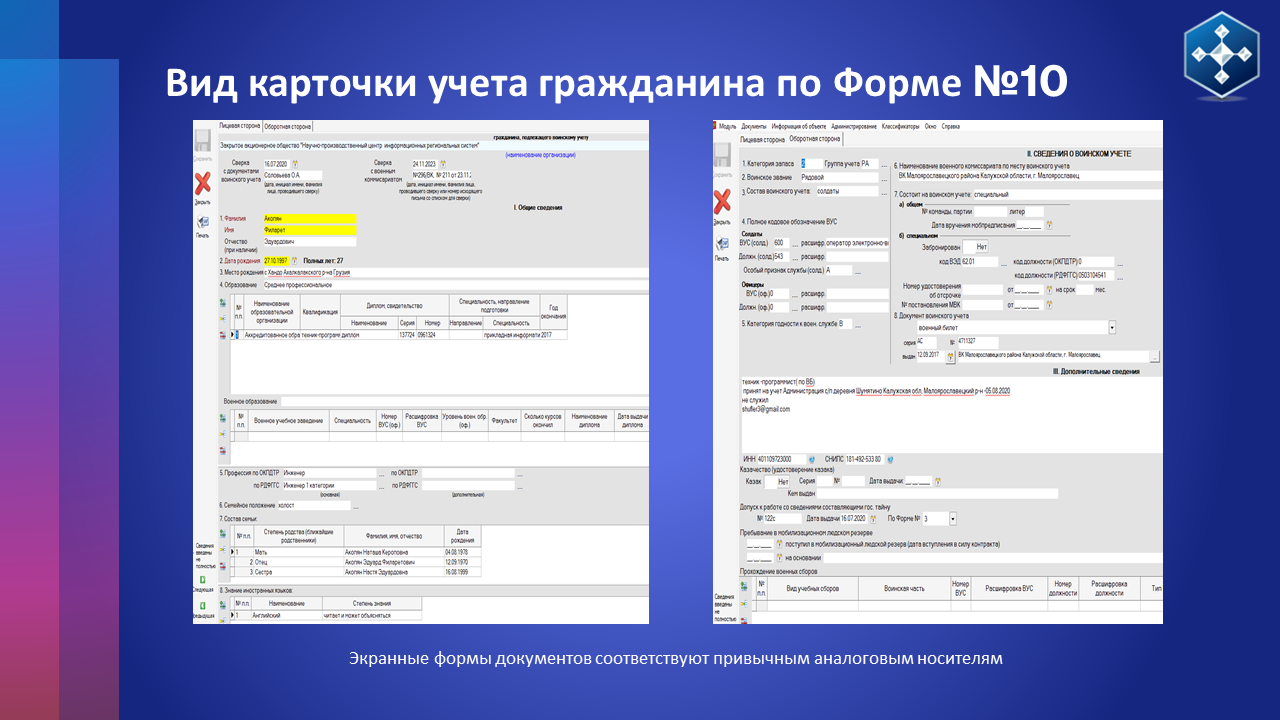Click the Категория запаса field
Image resolution: width=1280 pixels, height=720 pixels.
(811, 163)
